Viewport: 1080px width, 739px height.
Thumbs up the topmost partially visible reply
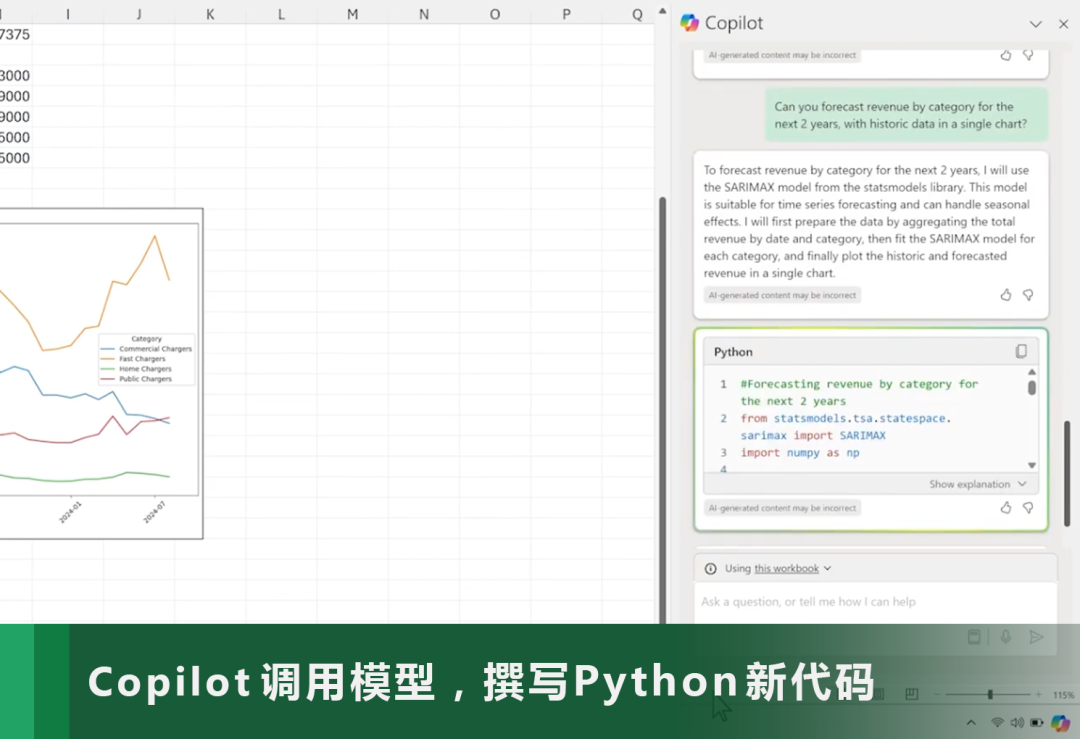pos(1006,55)
